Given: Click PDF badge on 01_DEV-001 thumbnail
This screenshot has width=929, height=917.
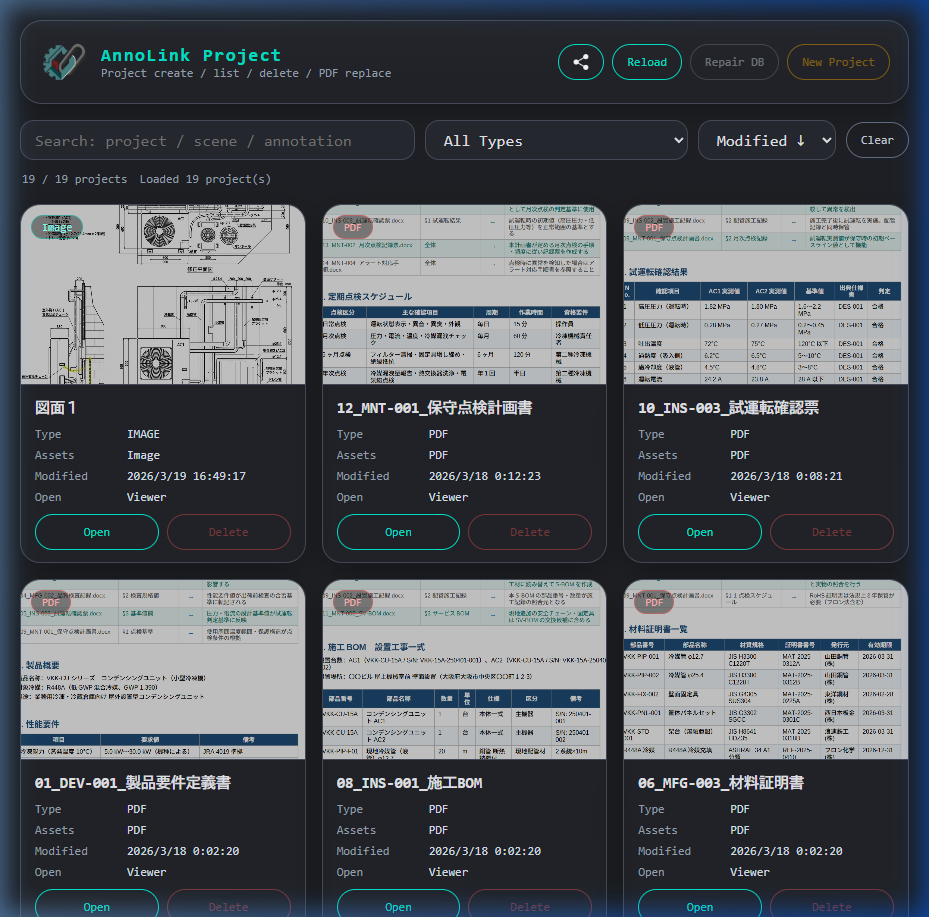Looking at the screenshot, I should [51, 603].
